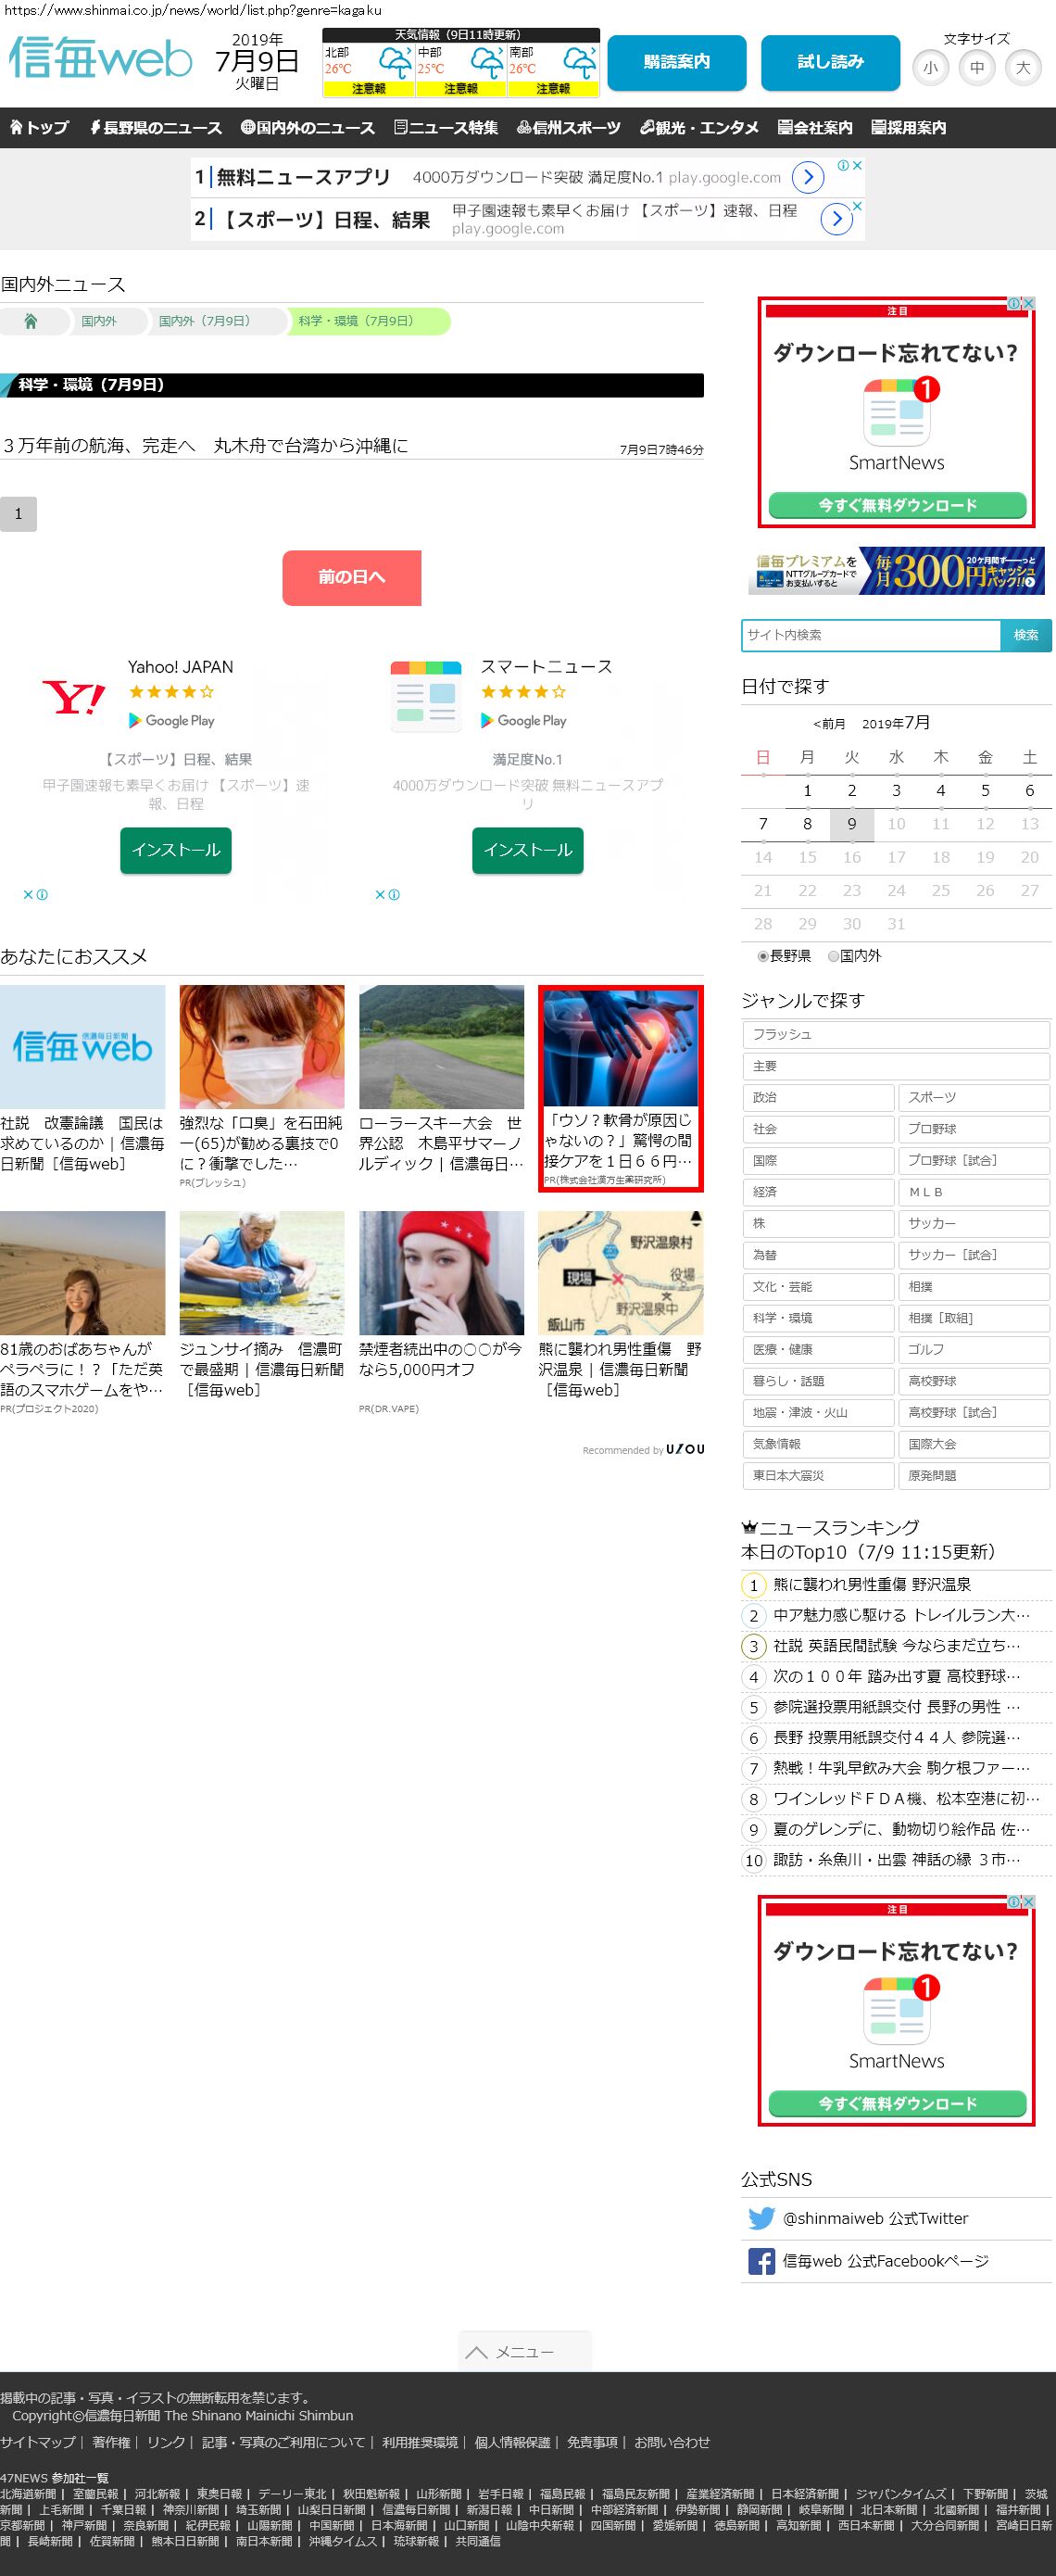Set text size to 小

pos(930,68)
